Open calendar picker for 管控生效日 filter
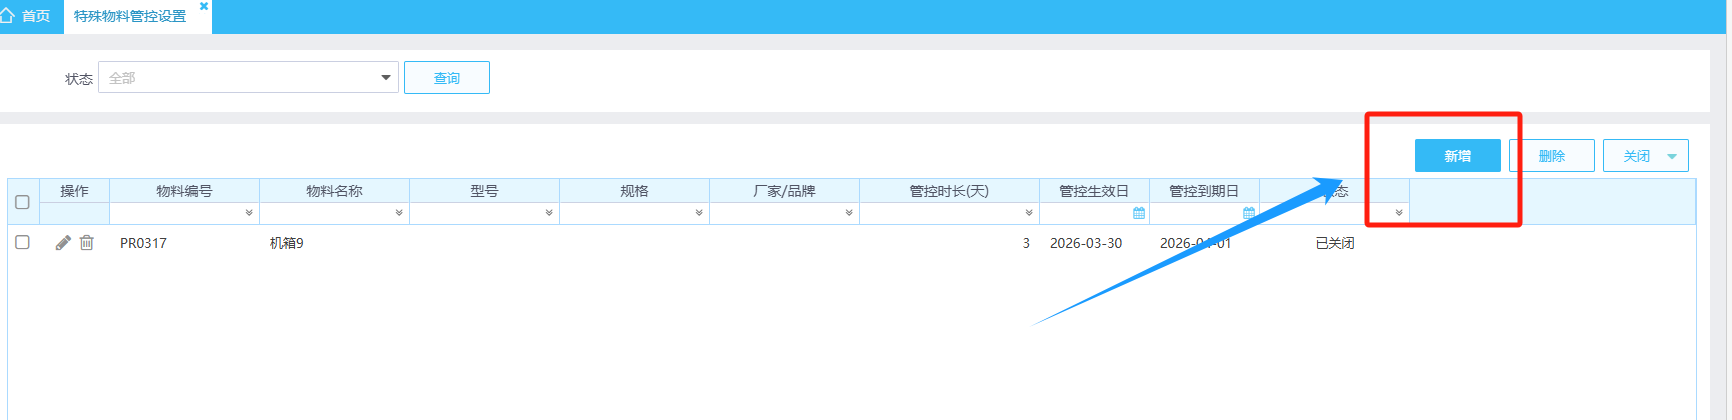 (1139, 213)
